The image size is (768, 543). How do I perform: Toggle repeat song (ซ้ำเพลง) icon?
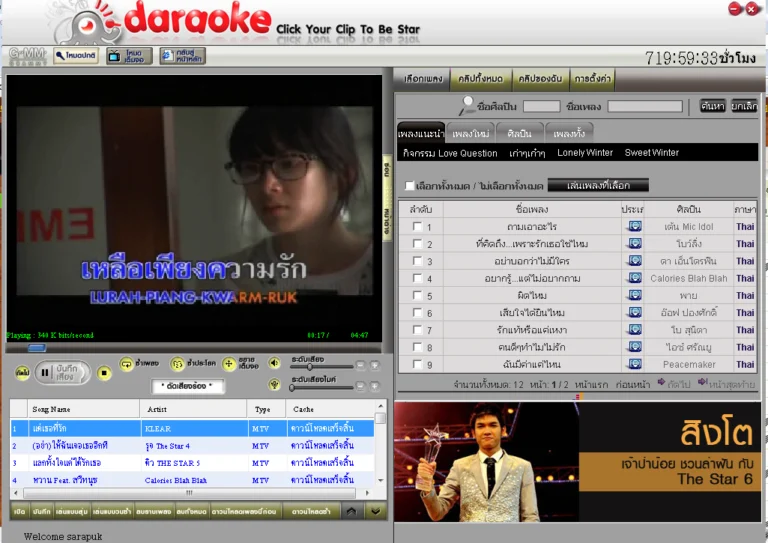point(126,364)
